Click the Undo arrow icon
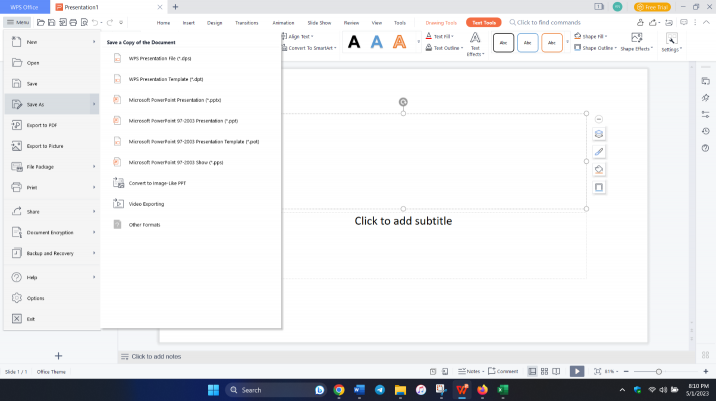The height and width of the screenshot is (401, 716). click(95, 22)
